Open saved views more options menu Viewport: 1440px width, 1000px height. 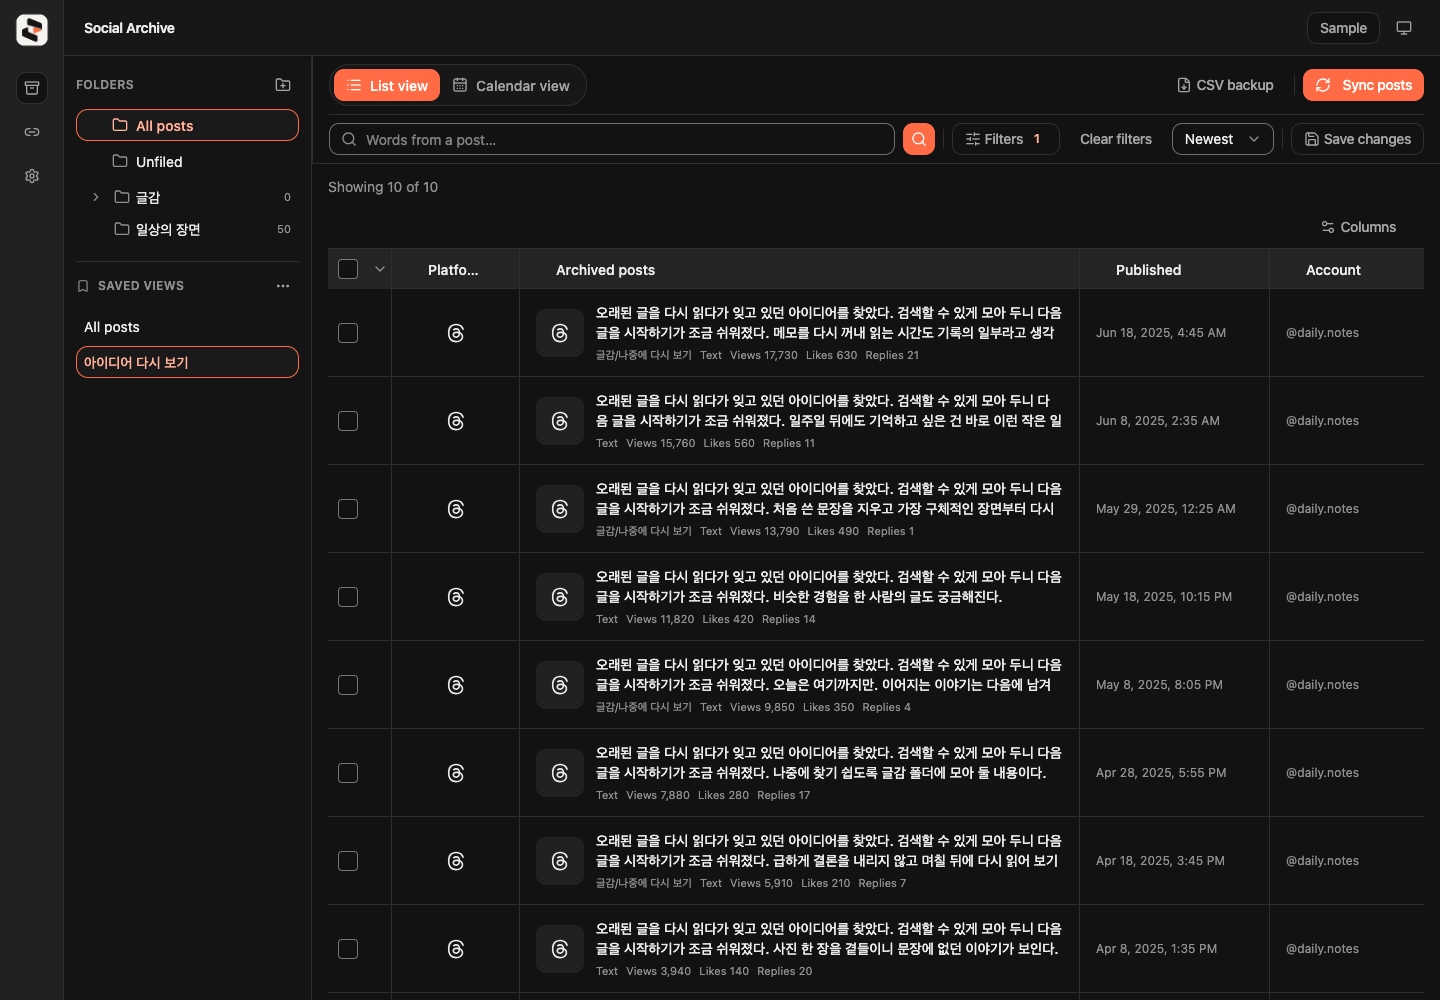283,286
